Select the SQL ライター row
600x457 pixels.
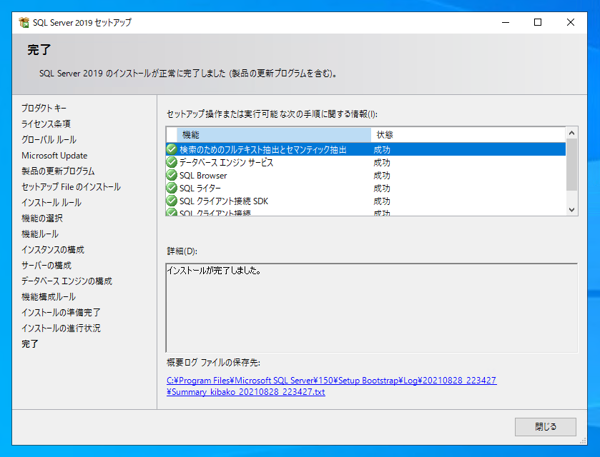click(366, 188)
